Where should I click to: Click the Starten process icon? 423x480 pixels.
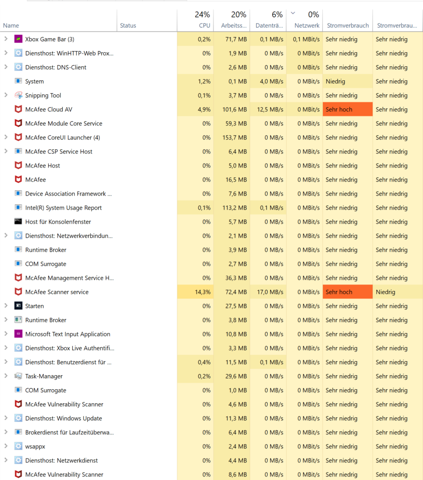tap(18, 306)
